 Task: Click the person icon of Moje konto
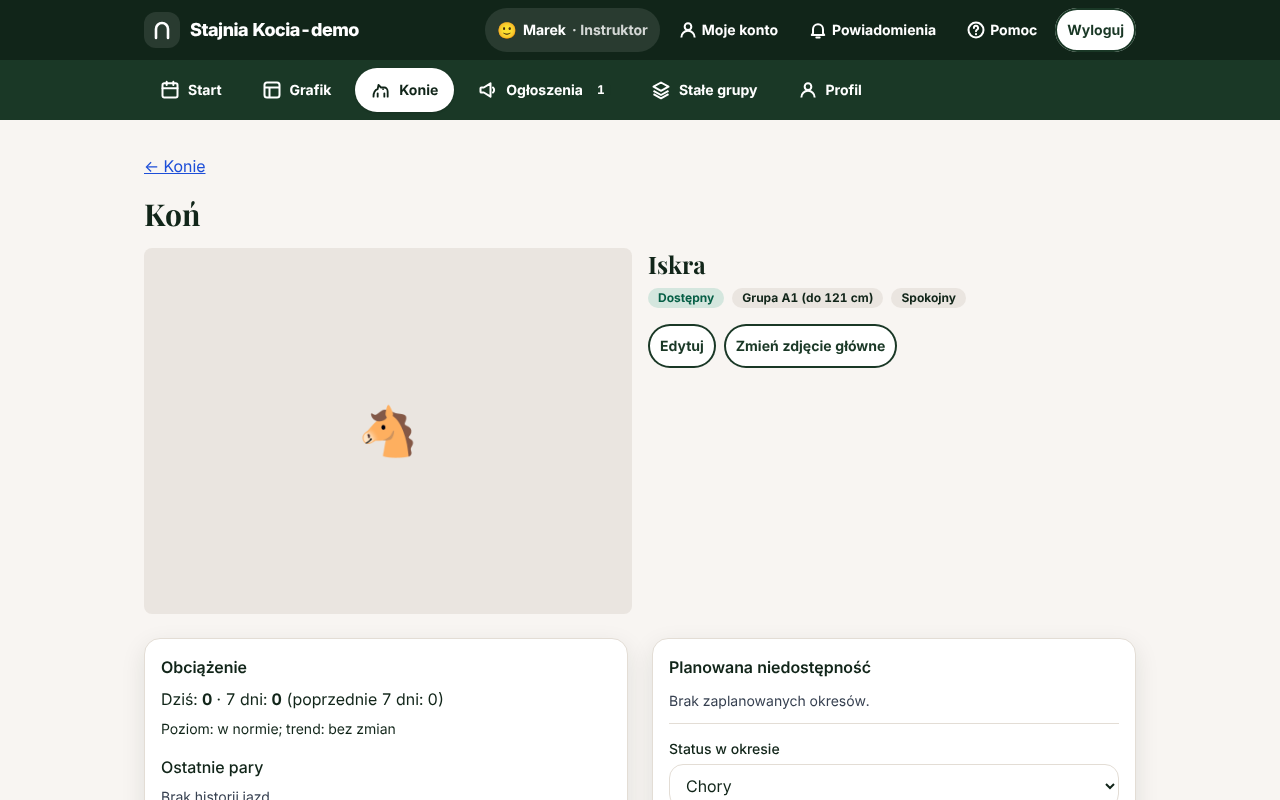click(x=687, y=30)
